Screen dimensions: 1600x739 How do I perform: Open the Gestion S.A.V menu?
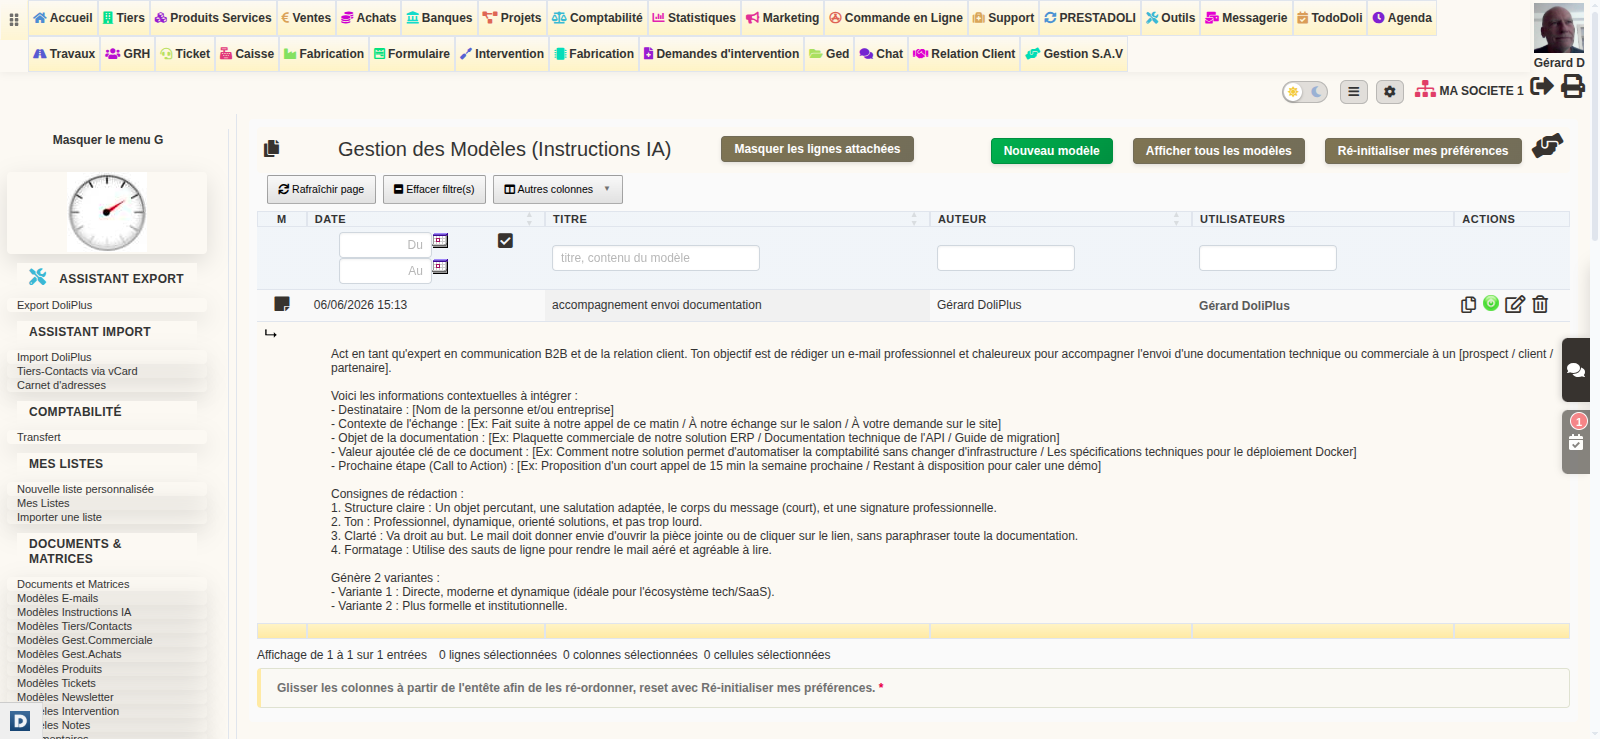[x=1074, y=54]
